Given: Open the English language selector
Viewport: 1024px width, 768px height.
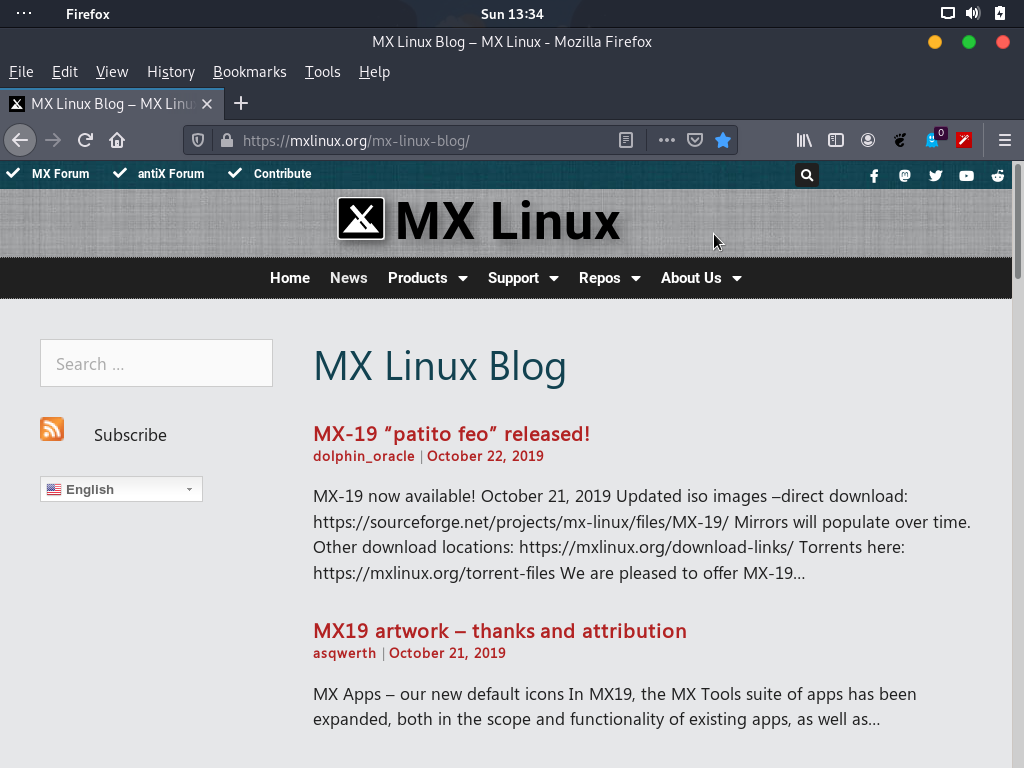Looking at the screenshot, I should pyautogui.click(x=121, y=489).
